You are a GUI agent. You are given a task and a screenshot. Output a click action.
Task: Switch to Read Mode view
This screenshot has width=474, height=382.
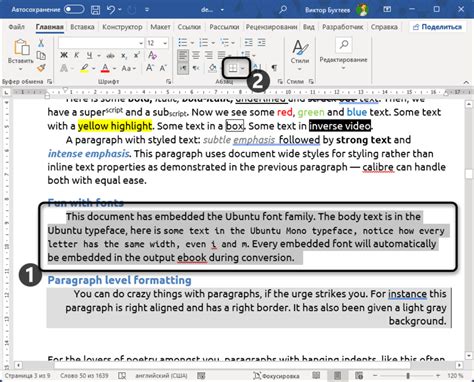[316, 375]
